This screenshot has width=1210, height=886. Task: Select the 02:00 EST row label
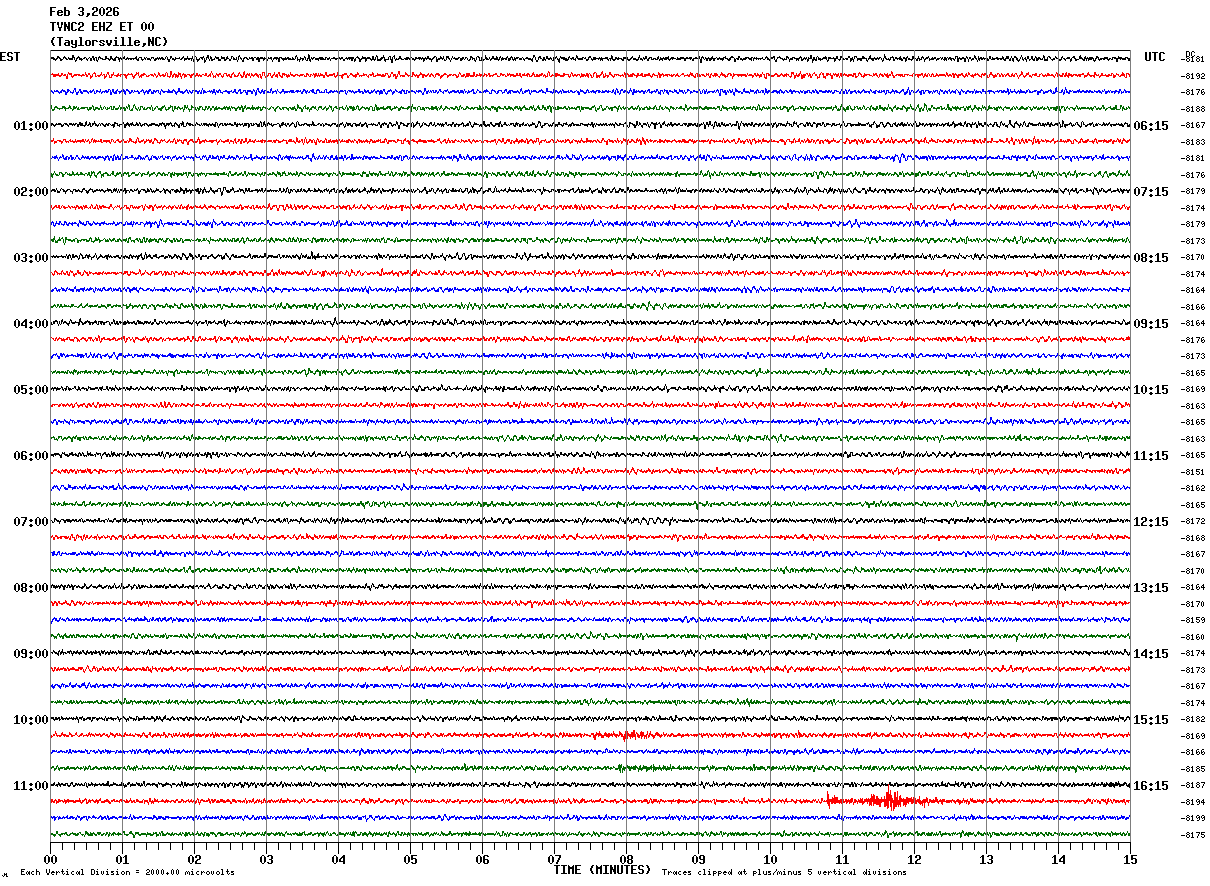click(31, 192)
